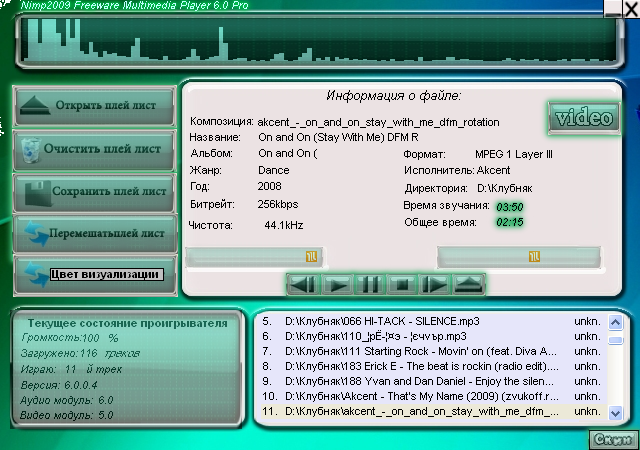Screen dimensions: 640x450
Task: Click the Dance genre value
Action: [x=274, y=170]
